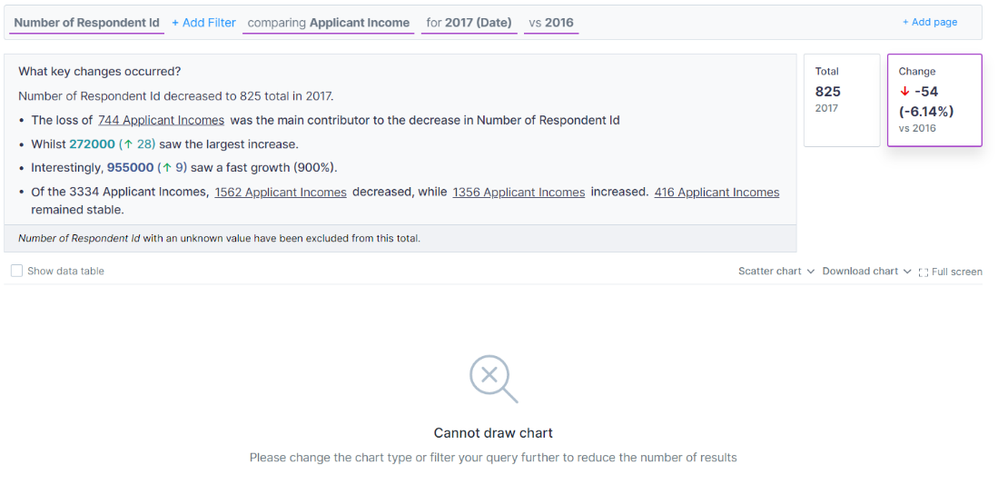Click the vs 2016 comparison field
The image size is (998, 485).
coord(551,22)
